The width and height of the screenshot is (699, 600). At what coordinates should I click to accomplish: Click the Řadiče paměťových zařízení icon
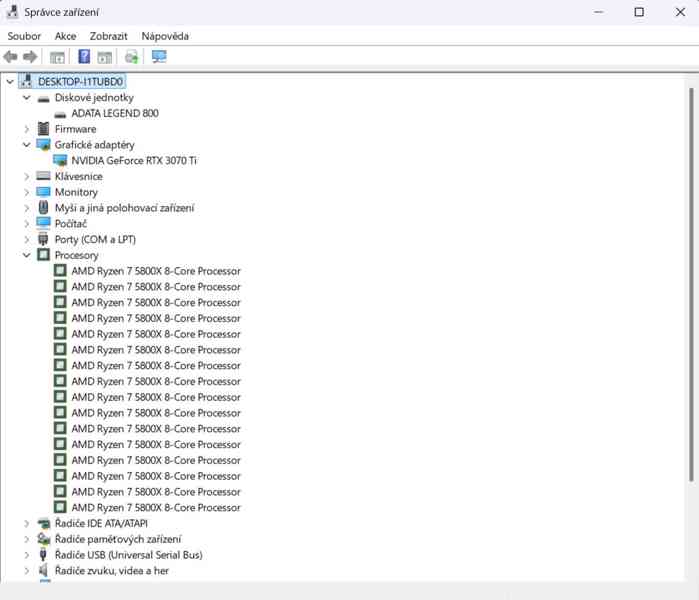point(43,539)
